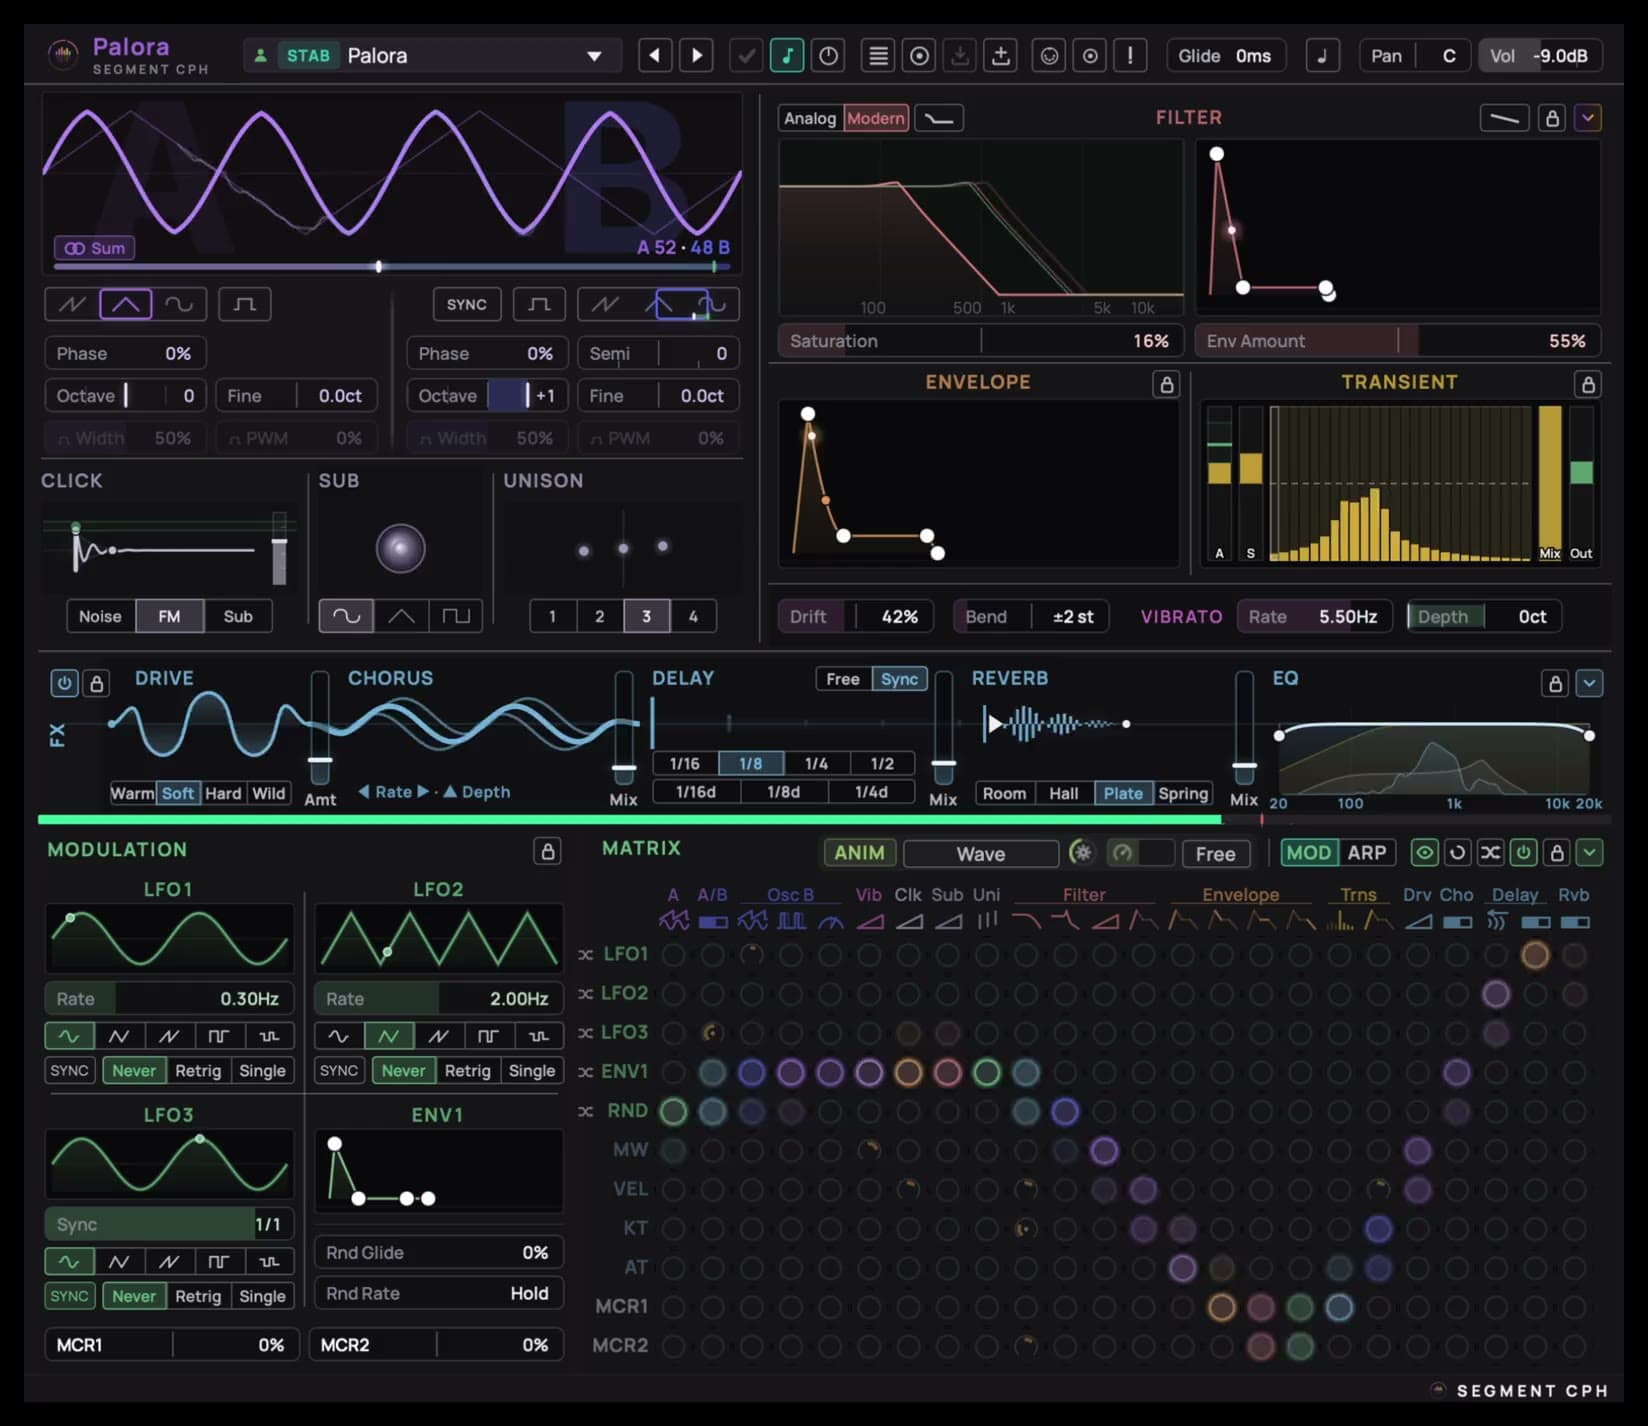Switch filter to Analog mode
Viewport: 1648px width, 1426px height.
[x=810, y=118]
